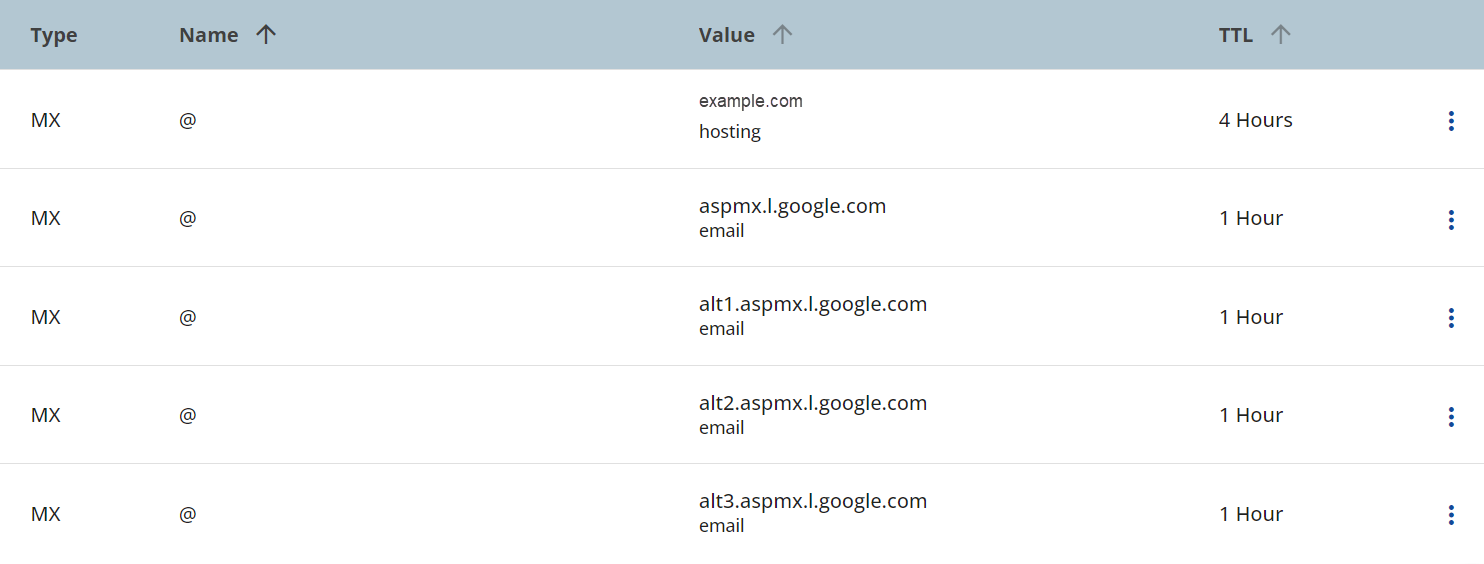Click the alt3.aspmx.l.google.com value
Viewport: 1484px width, 564px height.
click(812, 502)
